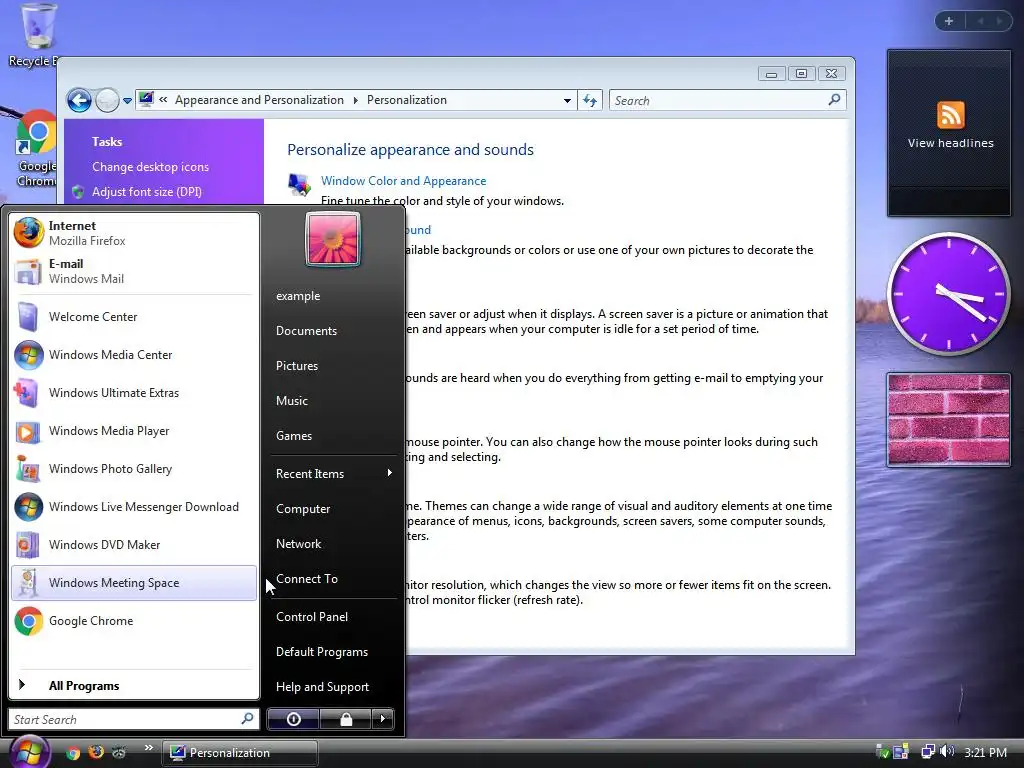This screenshot has width=1024, height=768.
Task: Click Windows Sidebar tray icon
Action: point(901,752)
